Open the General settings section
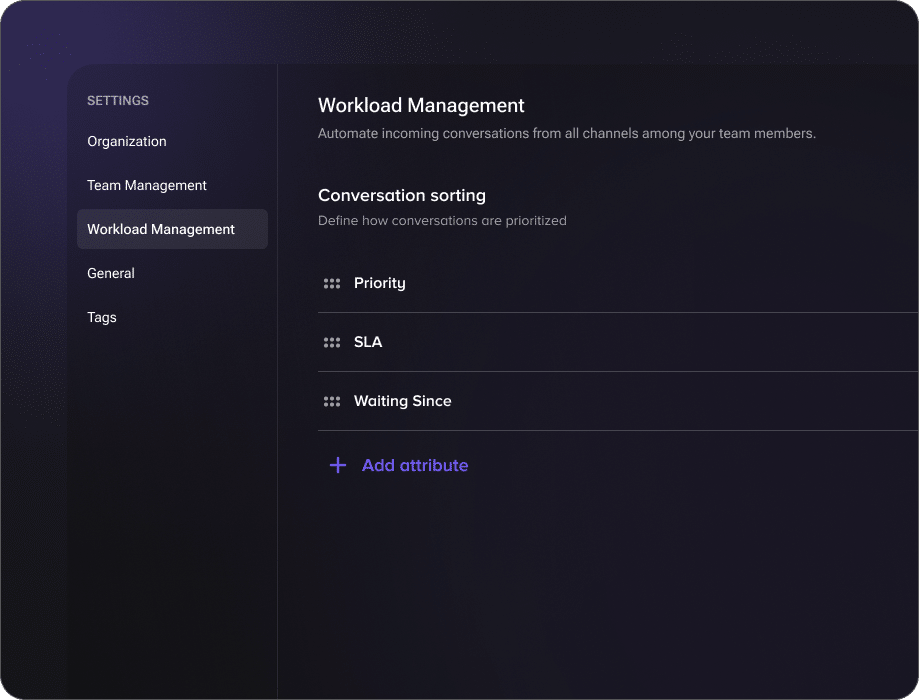919x700 pixels. coord(111,274)
